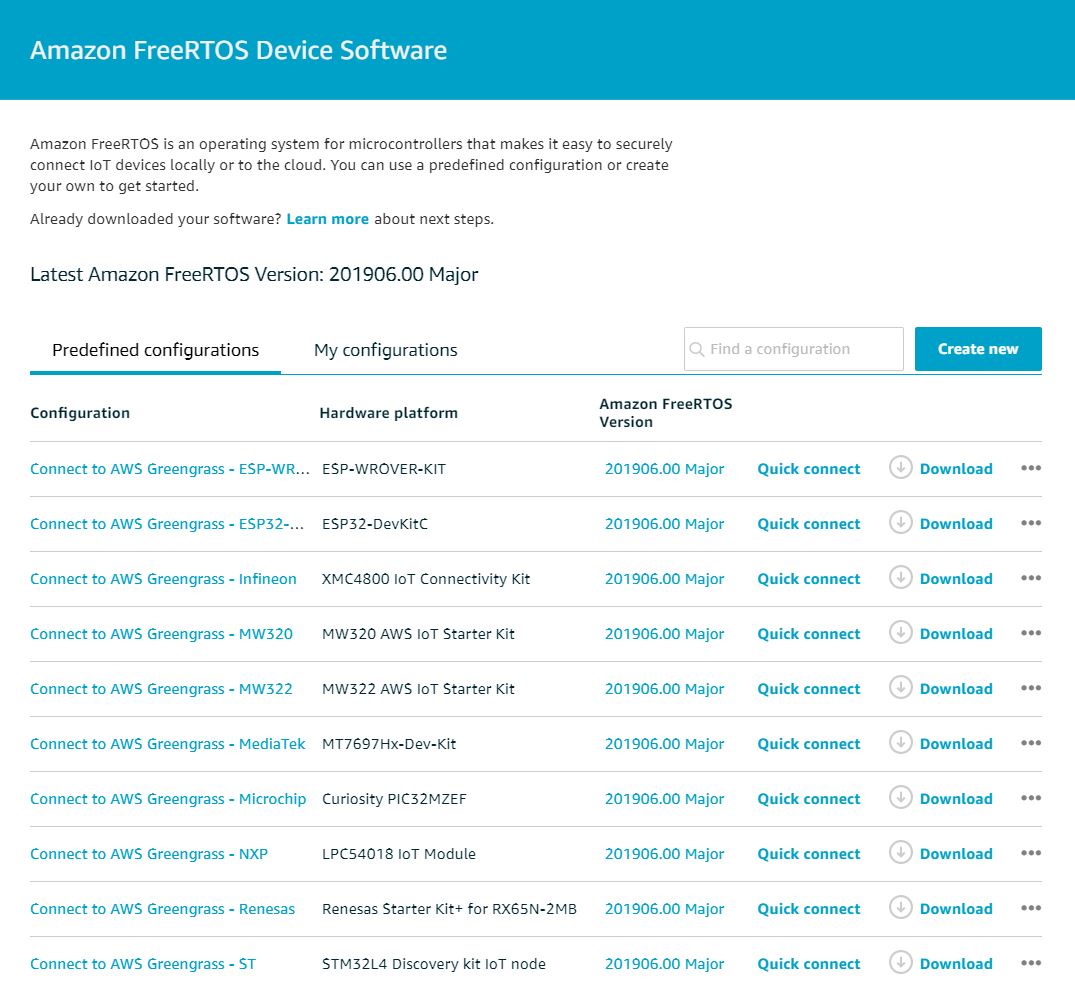Screen dimensions: 1075x985
Task: Focus the Find a configuration search box
Action: [x=802, y=349]
